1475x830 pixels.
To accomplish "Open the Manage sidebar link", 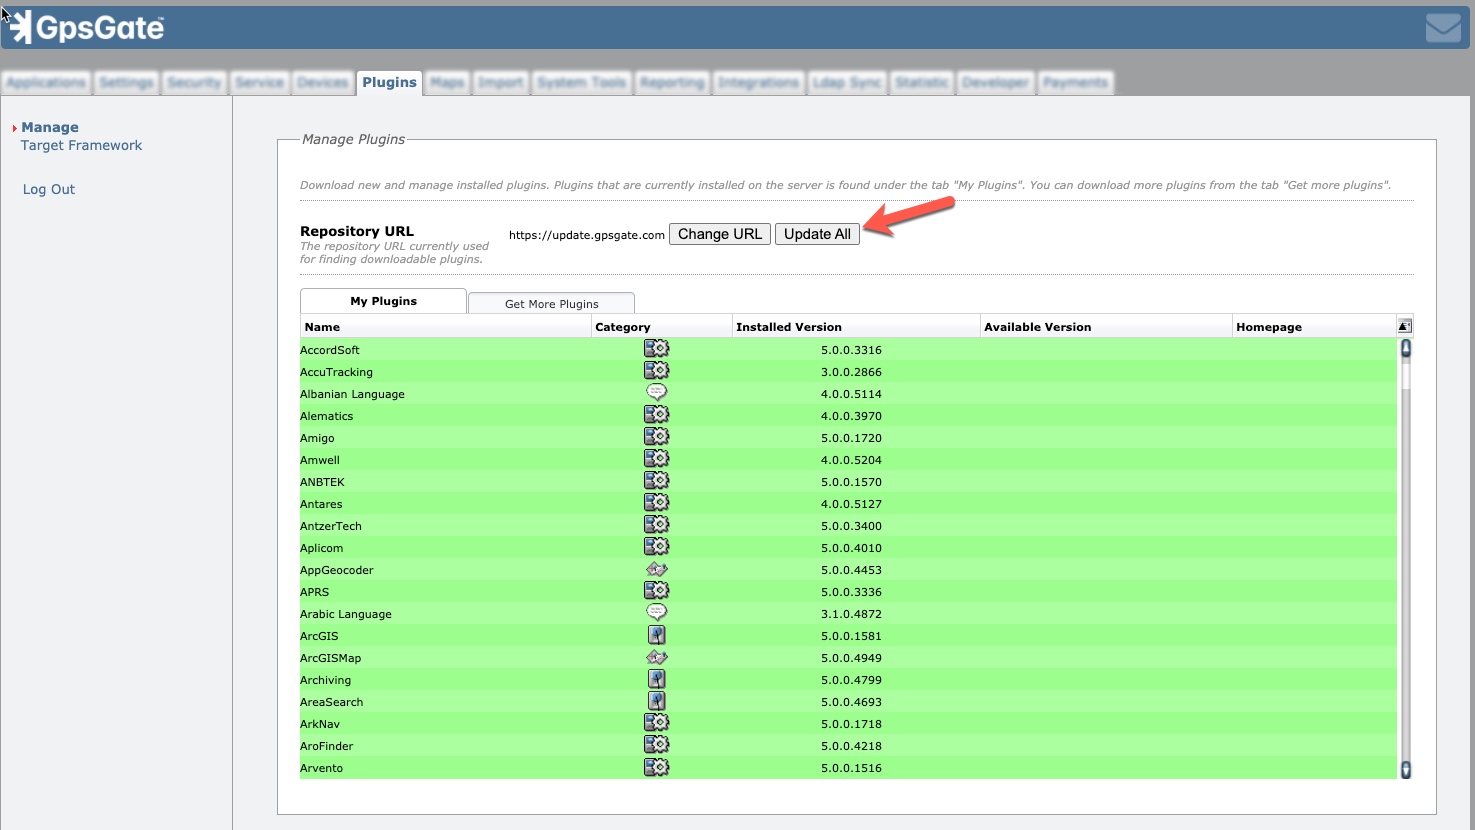I will [50, 127].
